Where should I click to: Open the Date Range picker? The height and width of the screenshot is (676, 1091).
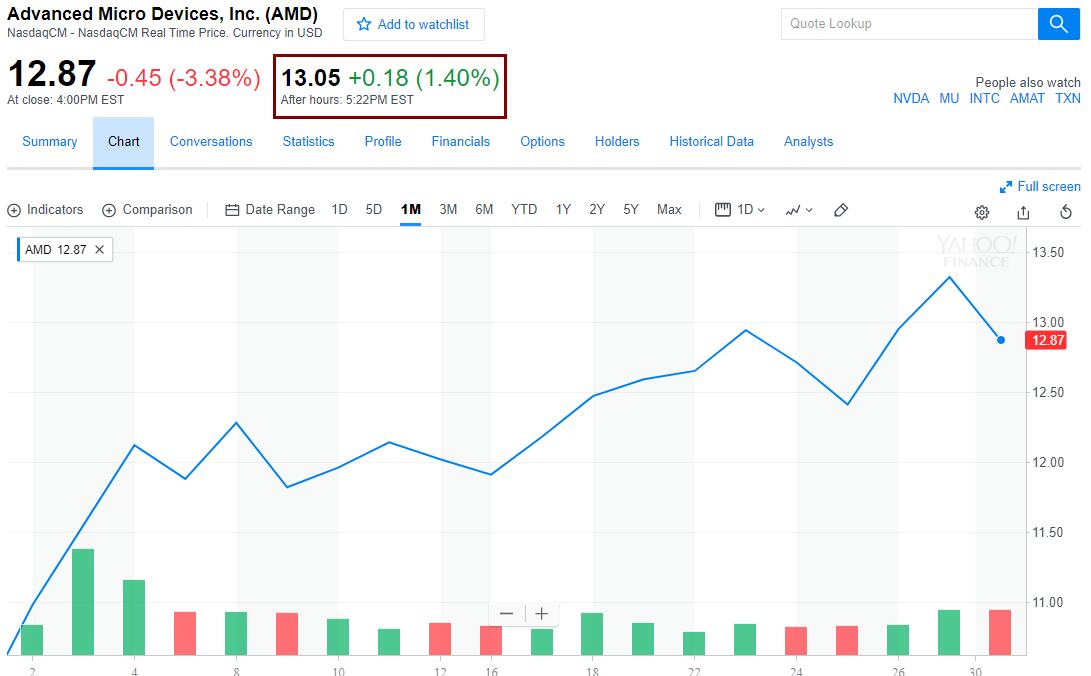click(270, 210)
